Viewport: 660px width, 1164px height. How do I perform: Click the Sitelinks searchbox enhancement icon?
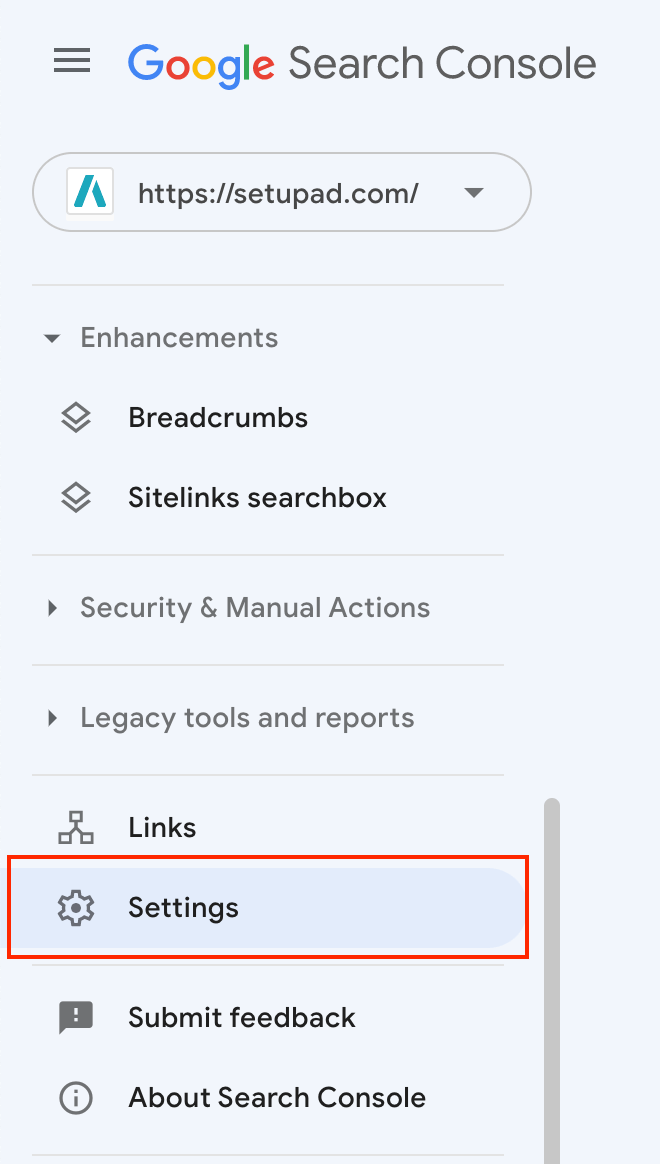76,497
